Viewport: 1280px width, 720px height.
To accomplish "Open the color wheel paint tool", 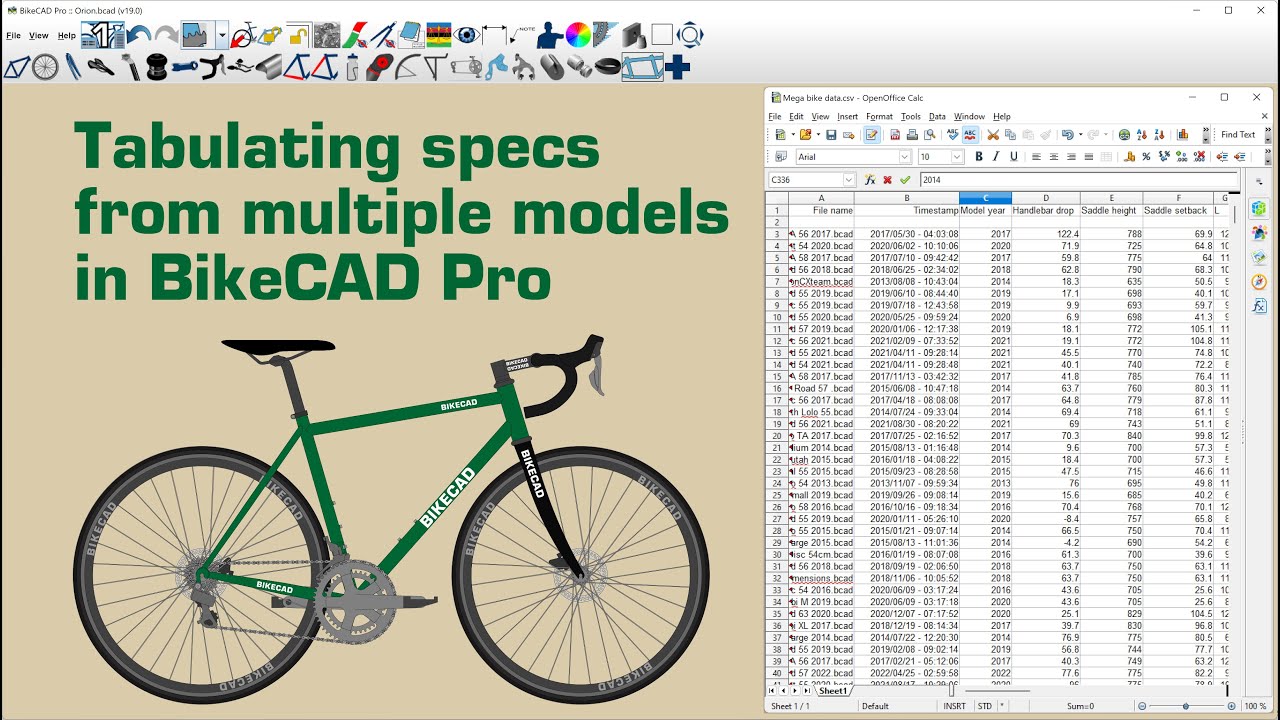I will pyautogui.click(x=578, y=36).
